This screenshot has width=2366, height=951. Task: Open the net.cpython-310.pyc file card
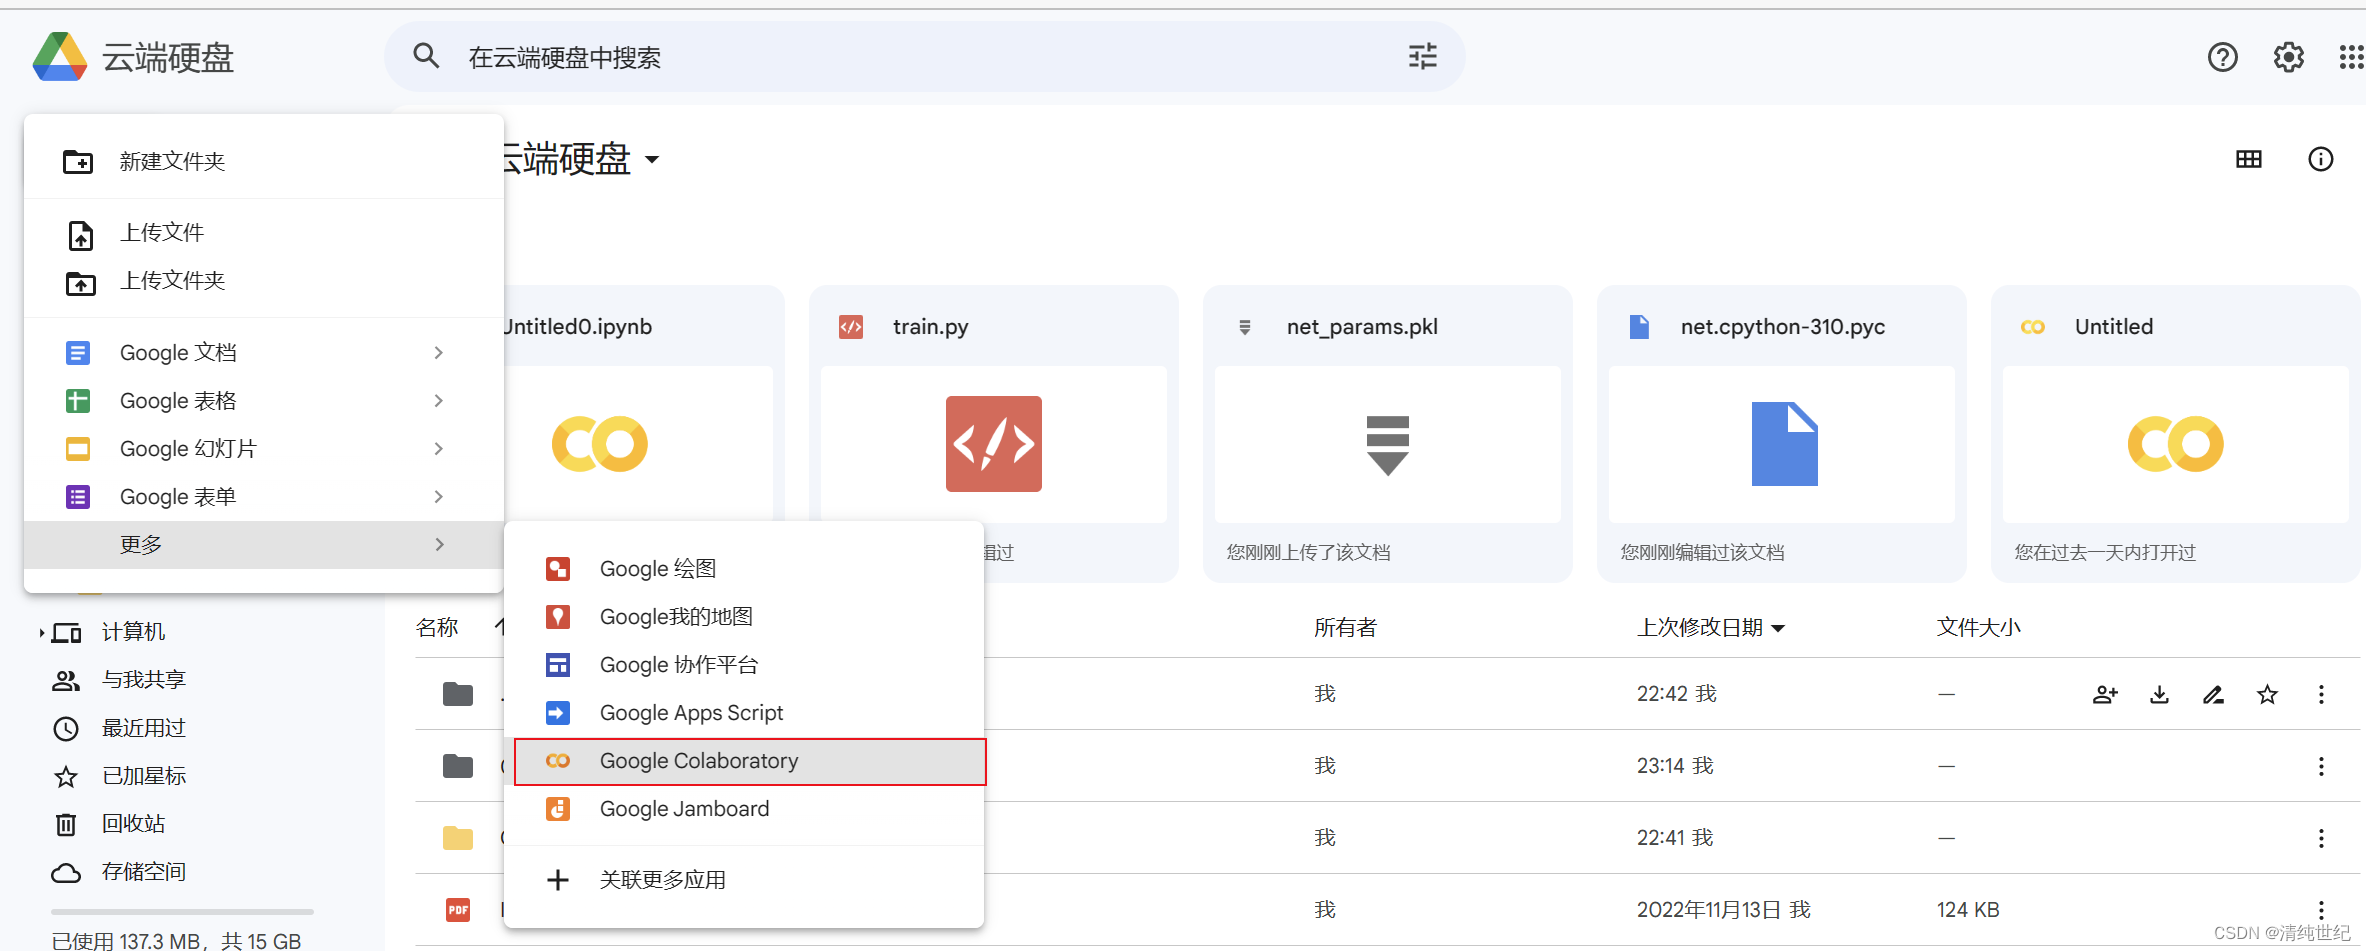coord(1781,434)
